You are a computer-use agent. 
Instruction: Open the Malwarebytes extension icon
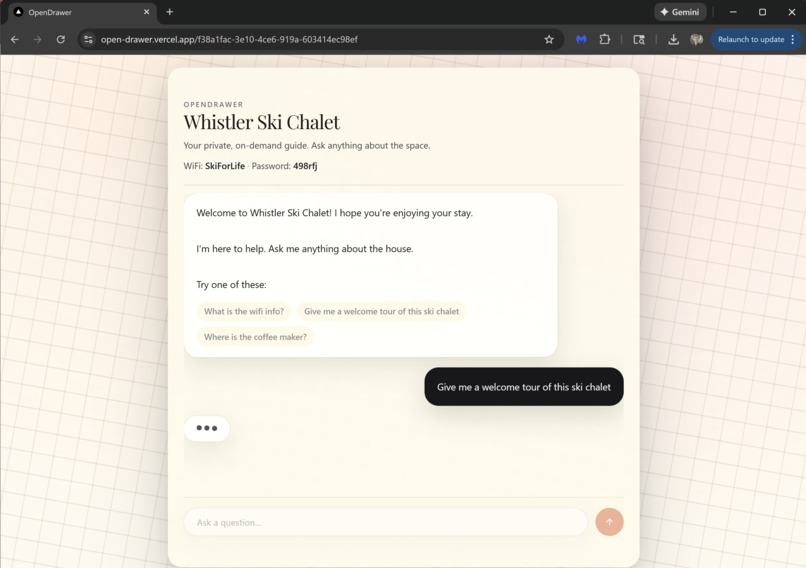[x=581, y=40]
